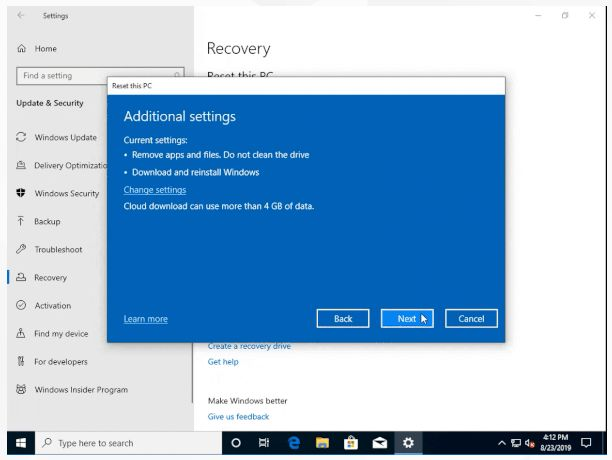Open the Windows Start menu
The height and width of the screenshot is (460, 612).
tap(21, 443)
